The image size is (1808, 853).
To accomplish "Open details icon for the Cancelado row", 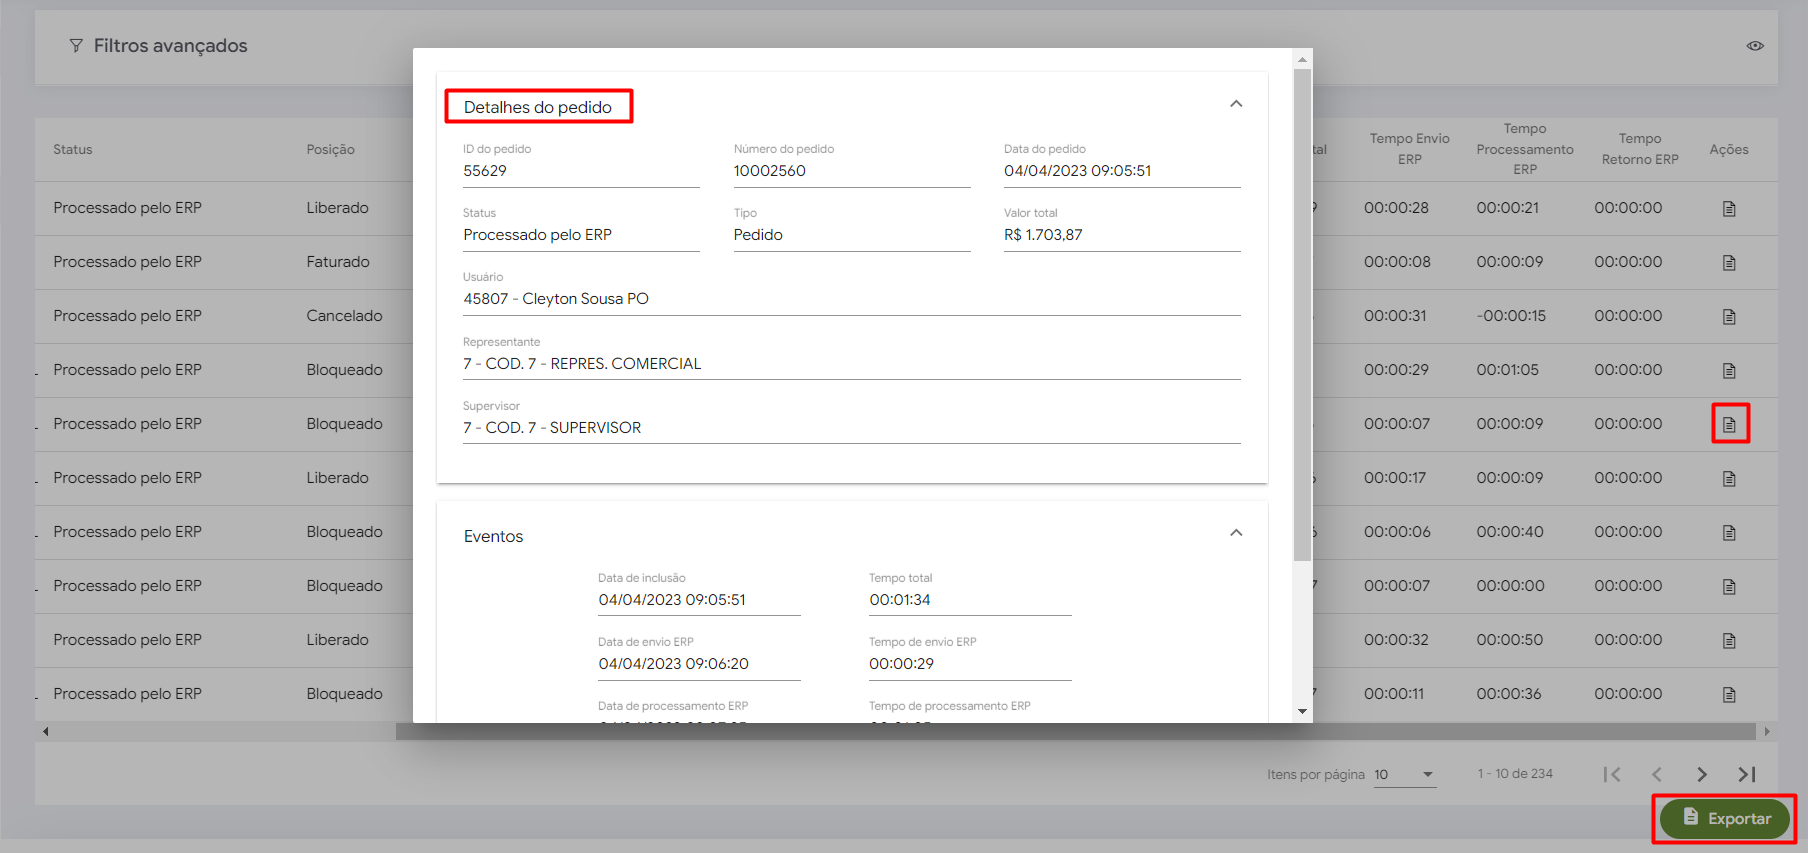I will click(1729, 317).
